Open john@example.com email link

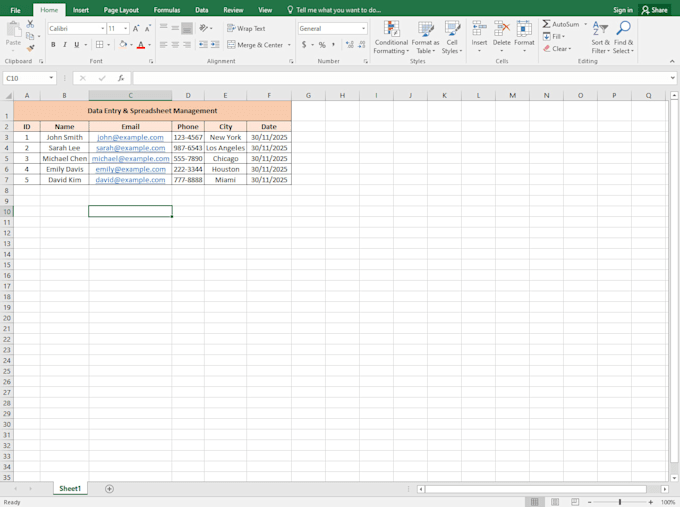point(130,137)
